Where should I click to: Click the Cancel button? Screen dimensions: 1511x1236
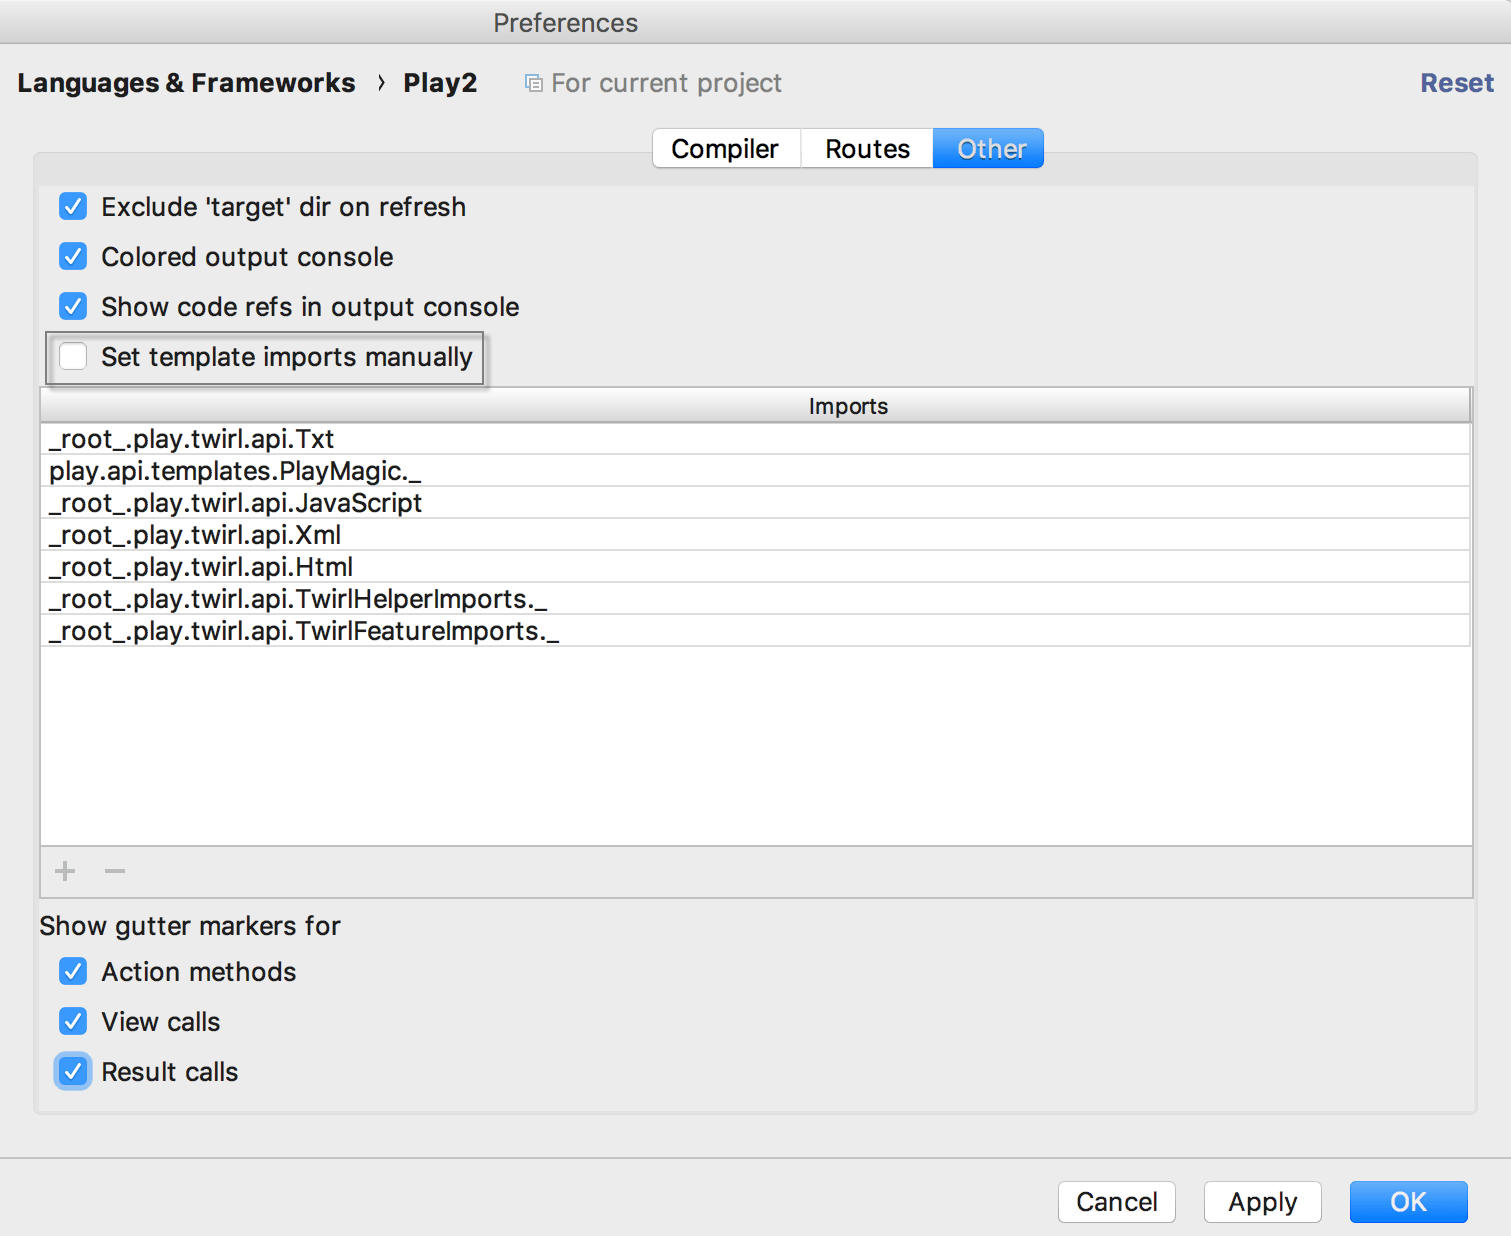1117,1202
